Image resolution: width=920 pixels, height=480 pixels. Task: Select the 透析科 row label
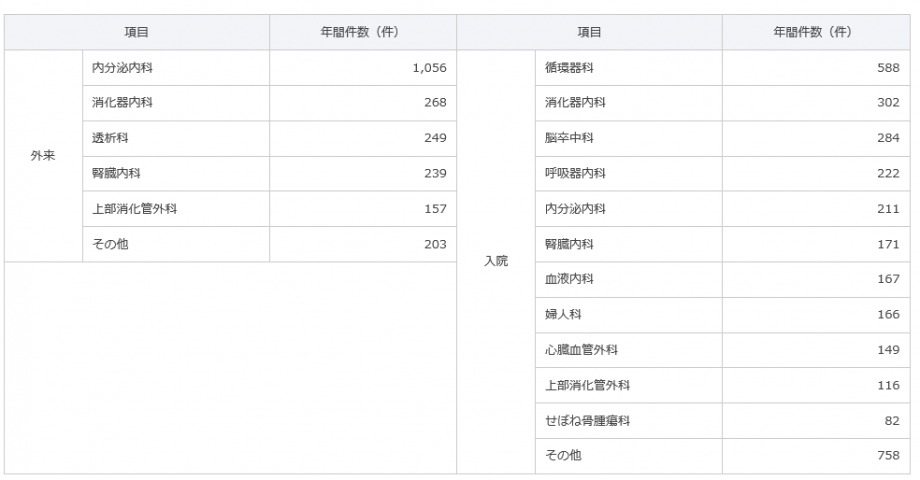point(176,138)
